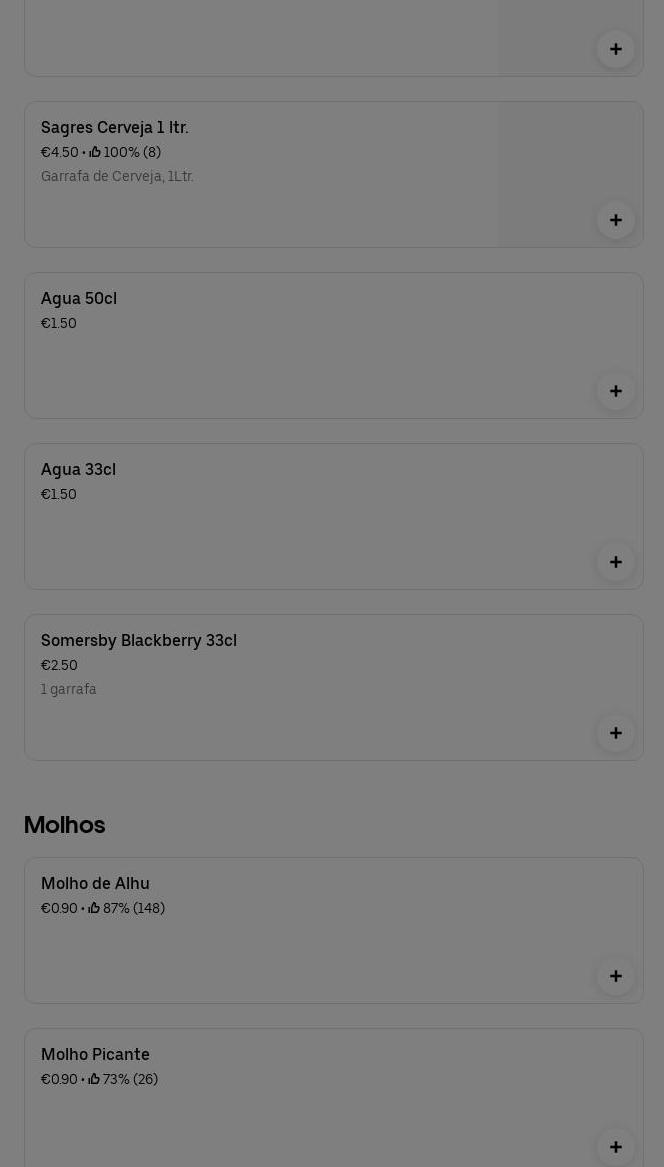Add Agua 33cl with plus icon
This screenshot has height=1167, width=664.
pyautogui.click(x=615, y=563)
